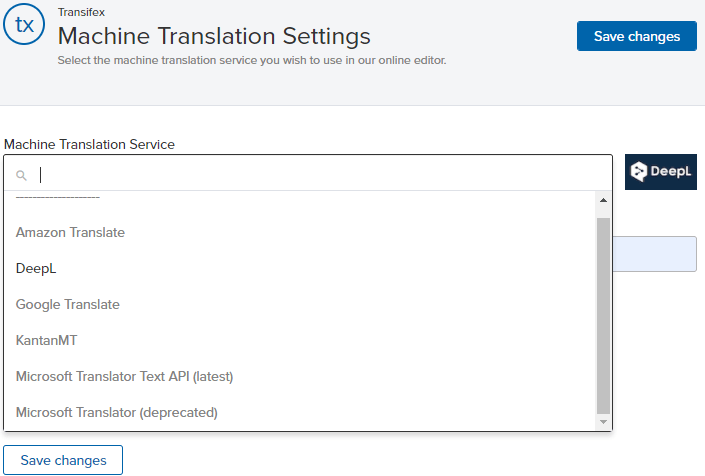The image size is (705, 476).
Task: Click the Machine Translation Service label
Action: 89,144
